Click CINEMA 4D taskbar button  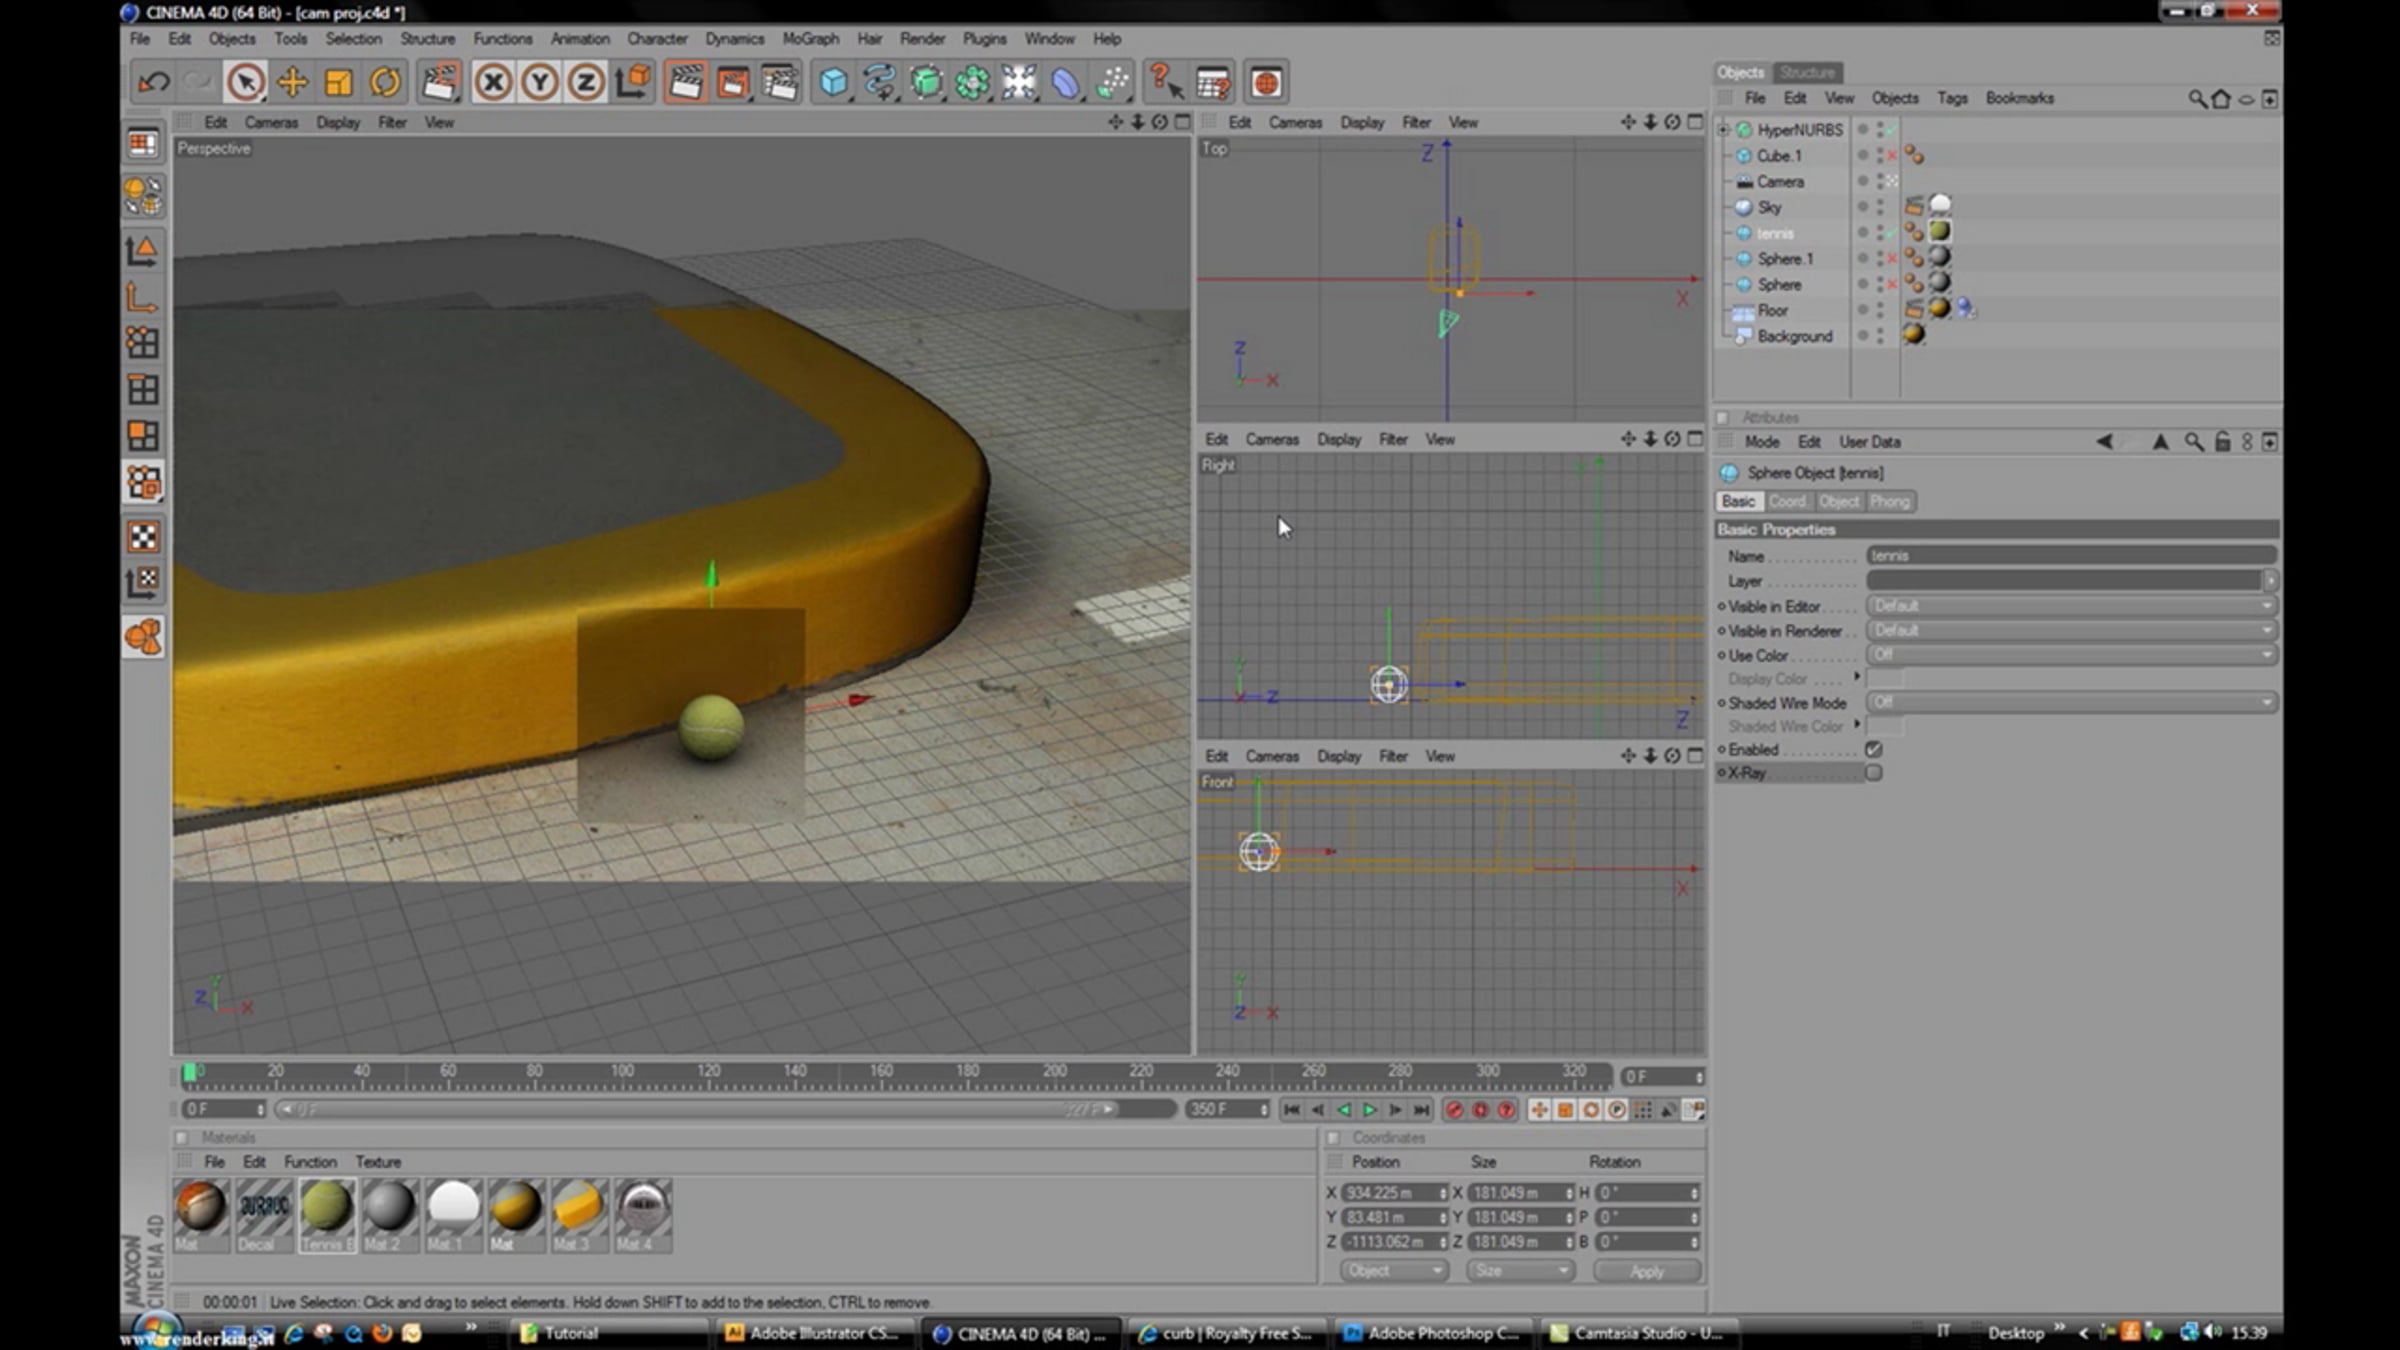[1021, 1333]
